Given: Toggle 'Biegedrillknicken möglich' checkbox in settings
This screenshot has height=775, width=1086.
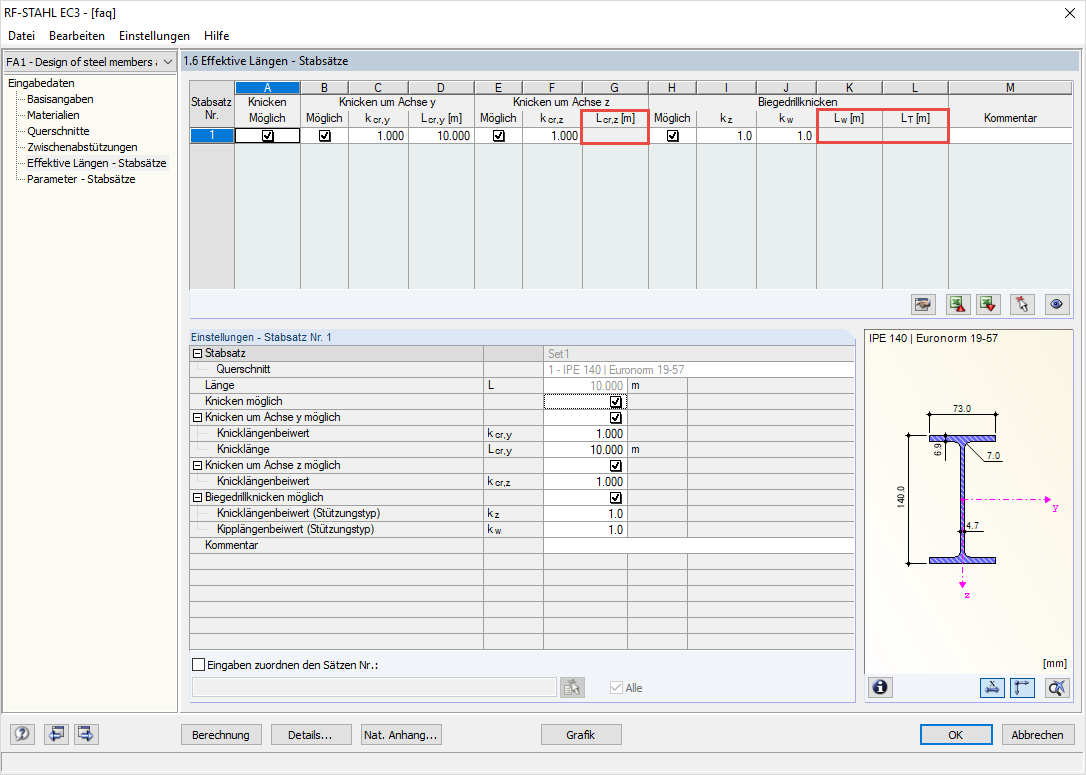Looking at the screenshot, I should [x=615, y=497].
